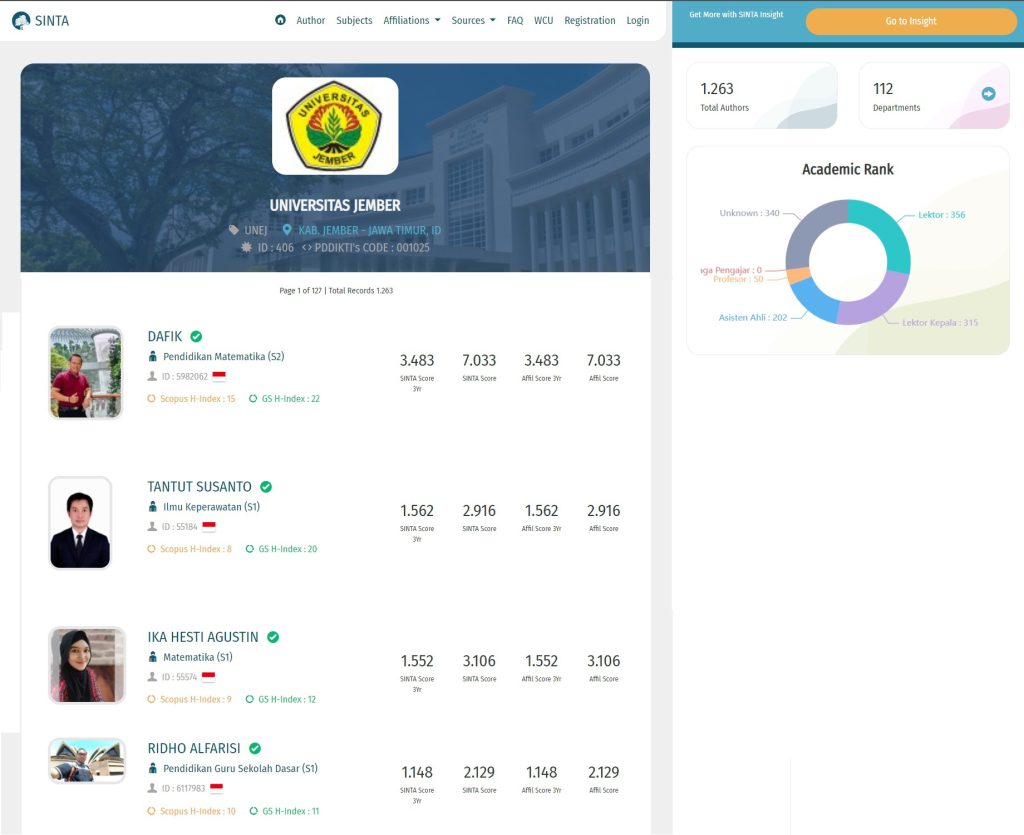This screenshot has height=835, width=1024.
Task: Open DAFIK's author profile name
Action: click(165, 337)
